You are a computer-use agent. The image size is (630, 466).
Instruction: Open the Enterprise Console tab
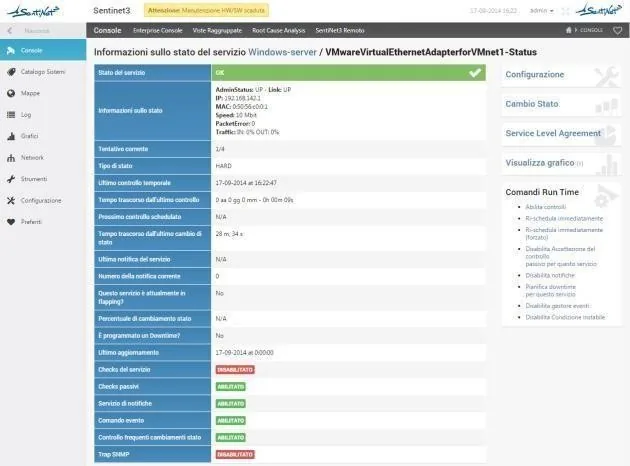pyautogui.click(x=158, y=31)
